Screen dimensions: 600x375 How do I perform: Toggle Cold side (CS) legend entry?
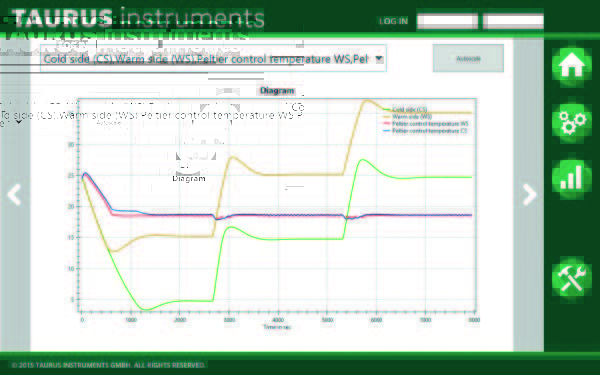coord(405,110)
